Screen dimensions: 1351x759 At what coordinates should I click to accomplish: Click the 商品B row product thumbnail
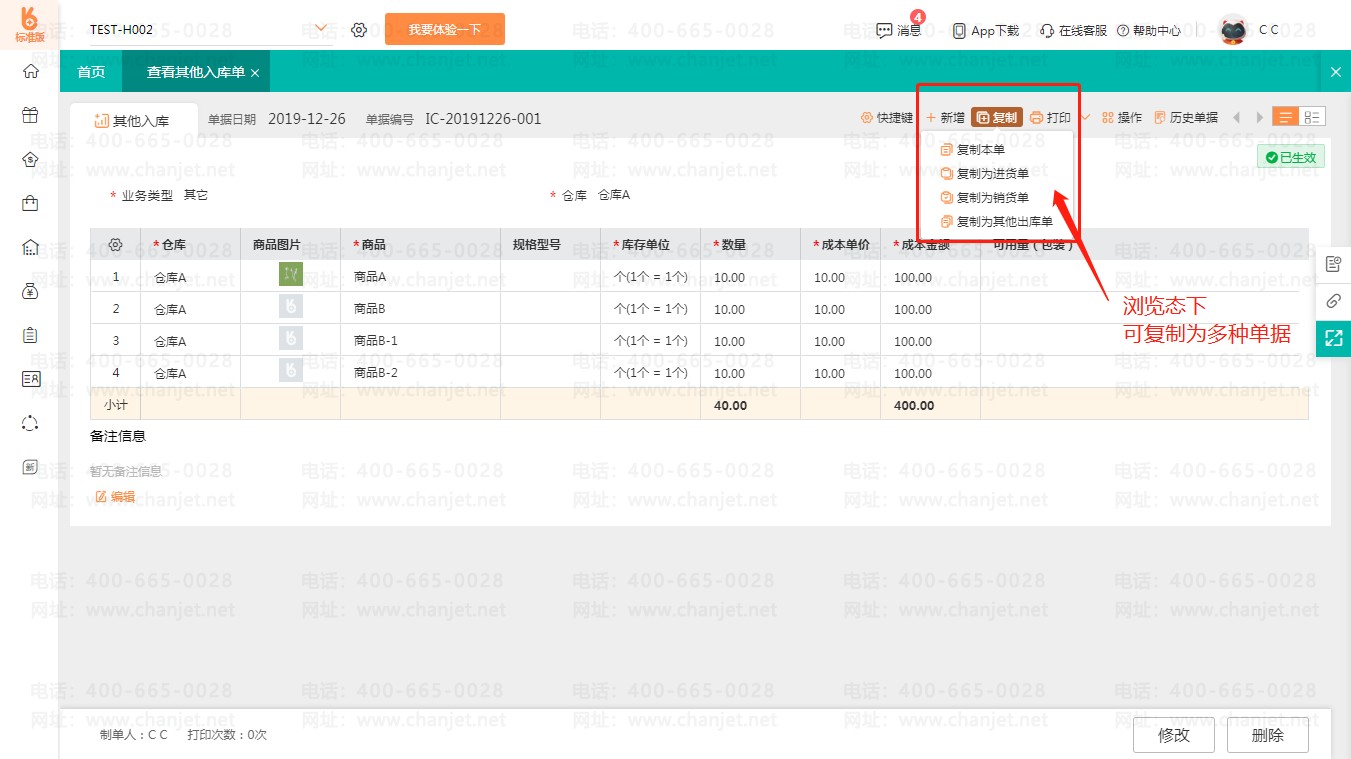tap(290, 307)
